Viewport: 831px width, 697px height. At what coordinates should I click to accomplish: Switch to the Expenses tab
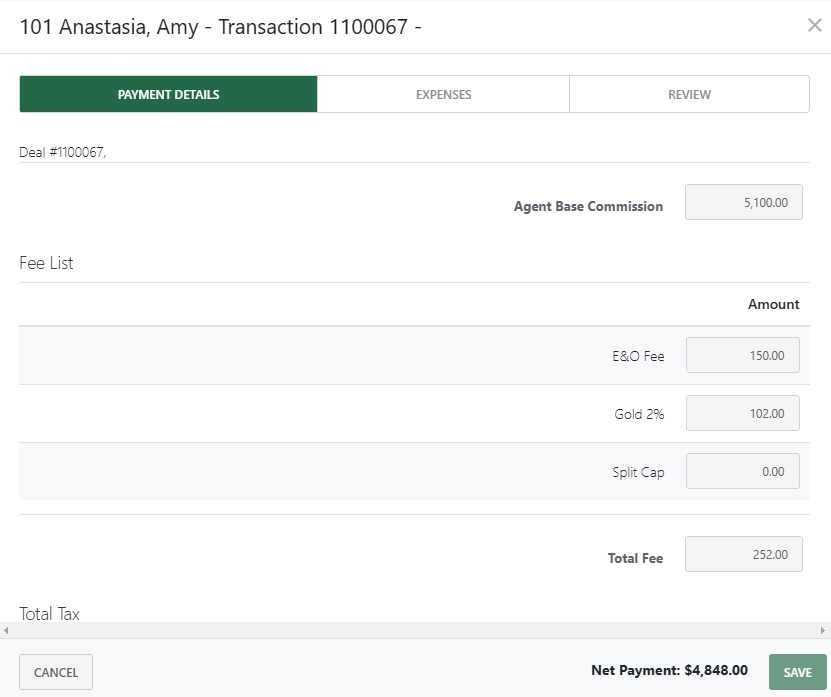[442, 94]
